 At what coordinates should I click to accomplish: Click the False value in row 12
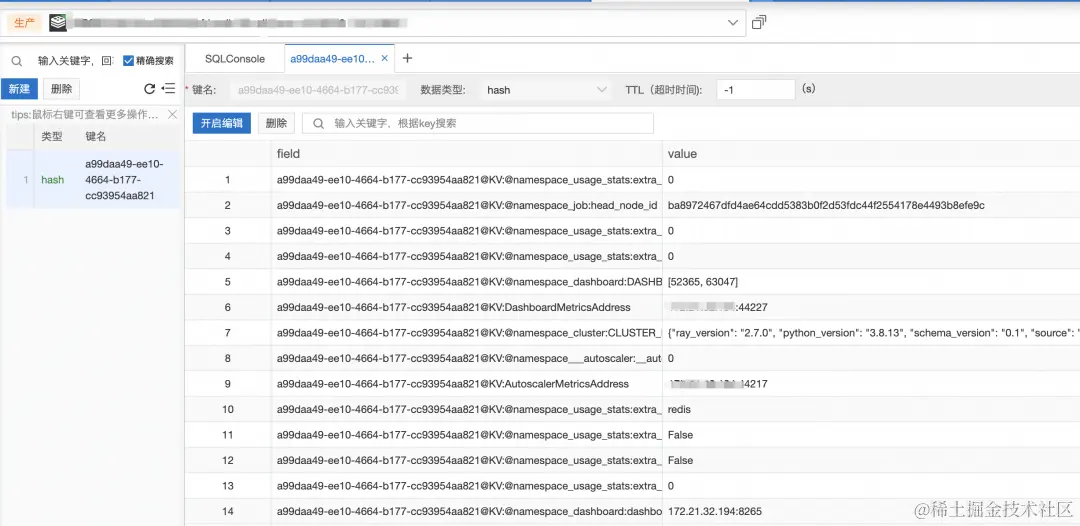pyautogui.click(x=681, y=460)
